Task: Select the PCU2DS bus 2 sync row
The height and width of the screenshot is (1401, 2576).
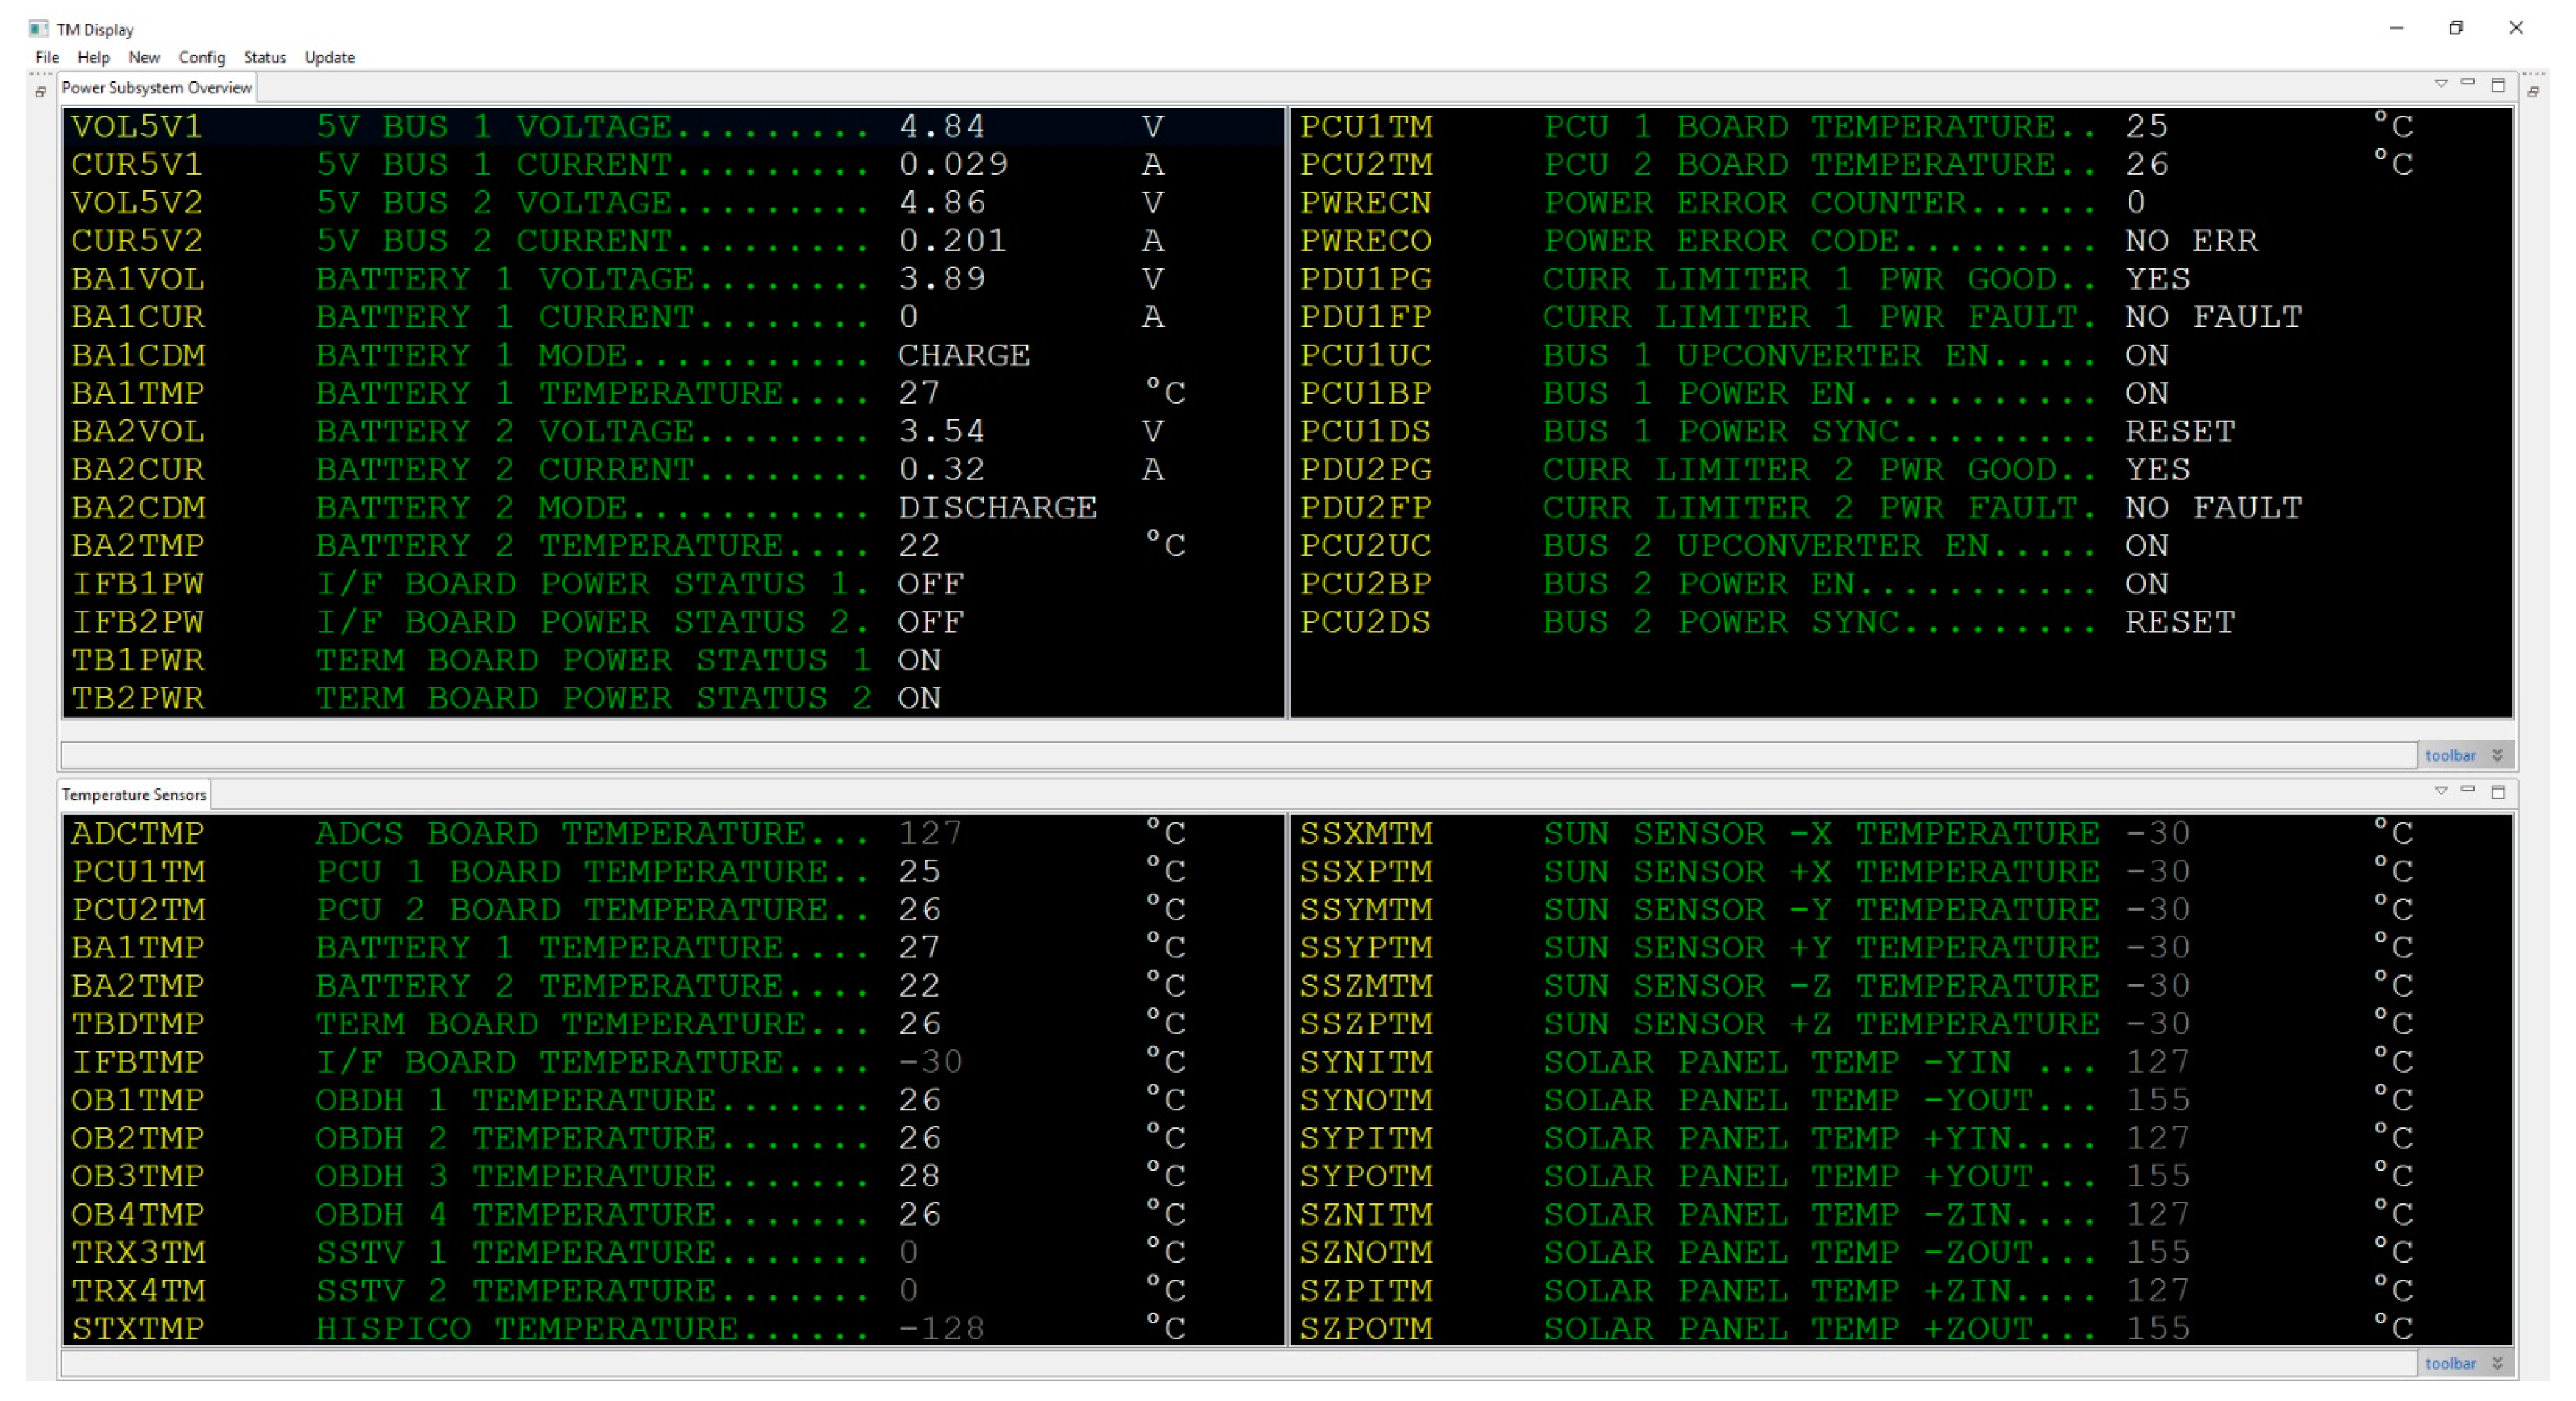Action: coord(1902,623)
